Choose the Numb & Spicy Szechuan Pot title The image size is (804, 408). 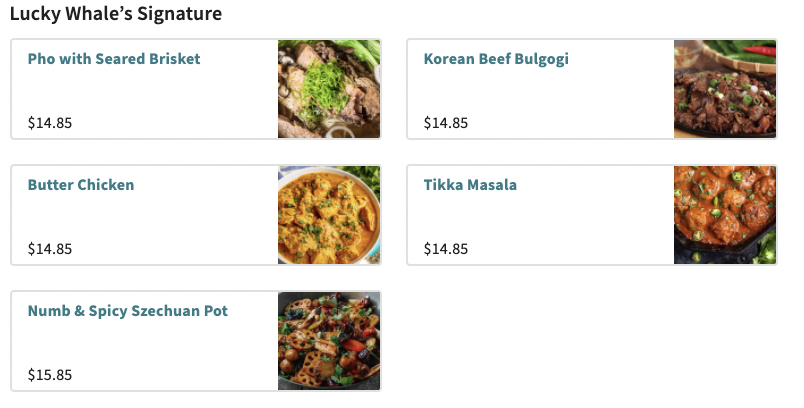(128, 311)
